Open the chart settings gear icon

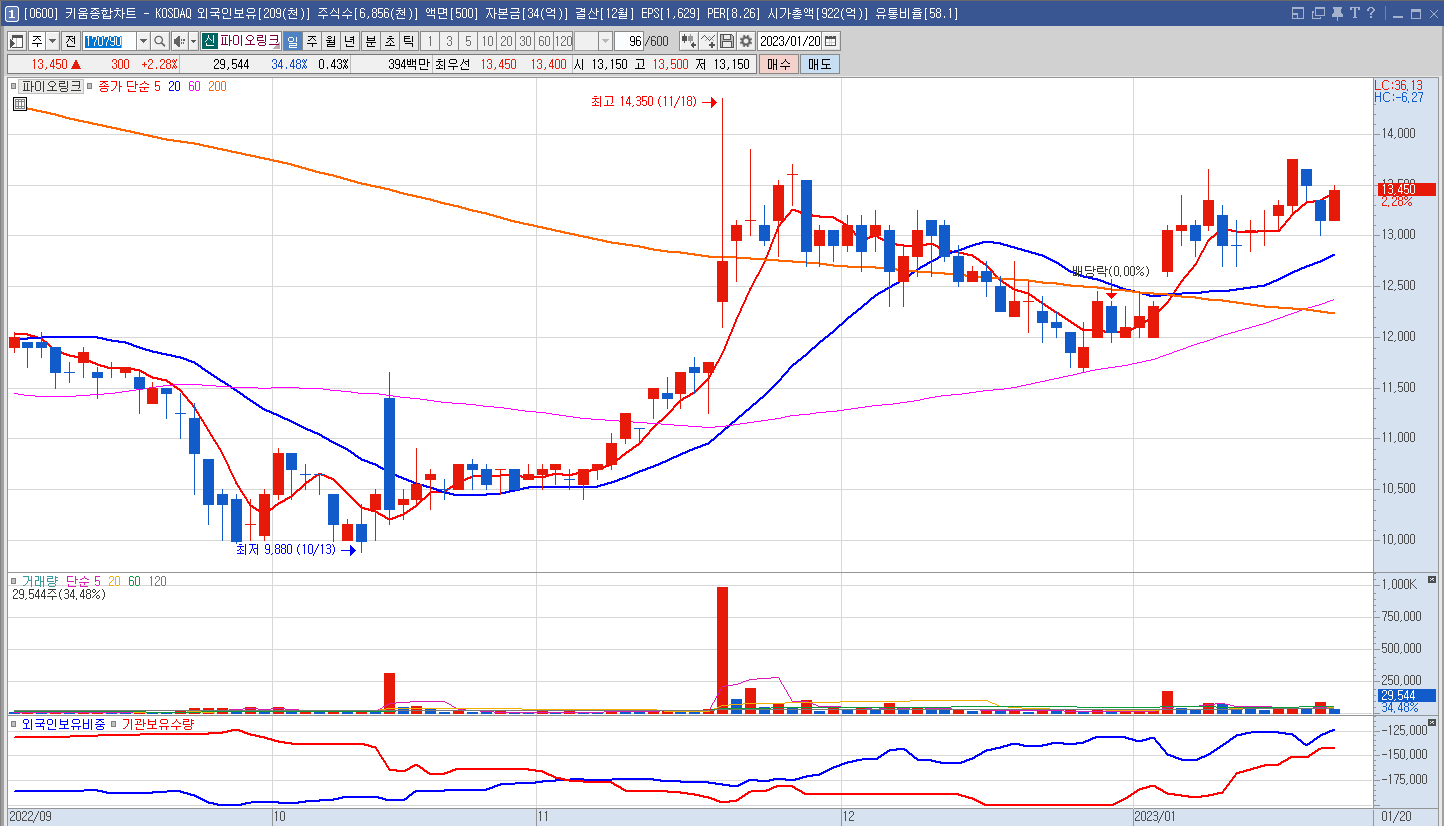click(x=746, y=41)
